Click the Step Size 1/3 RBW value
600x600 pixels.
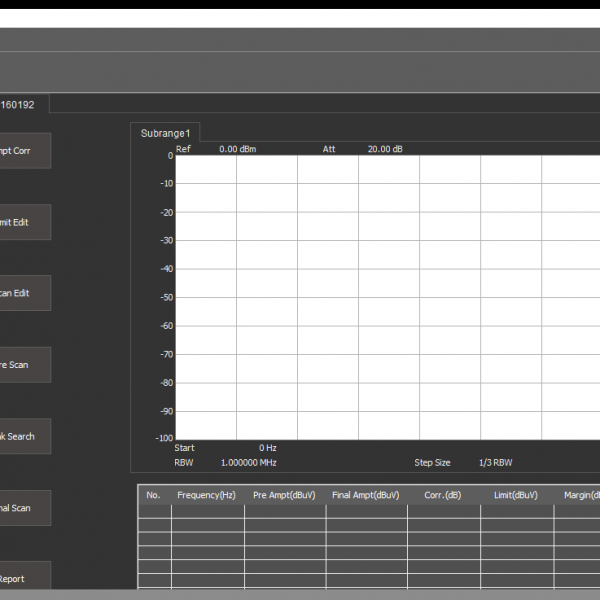[x=495, y=463]
